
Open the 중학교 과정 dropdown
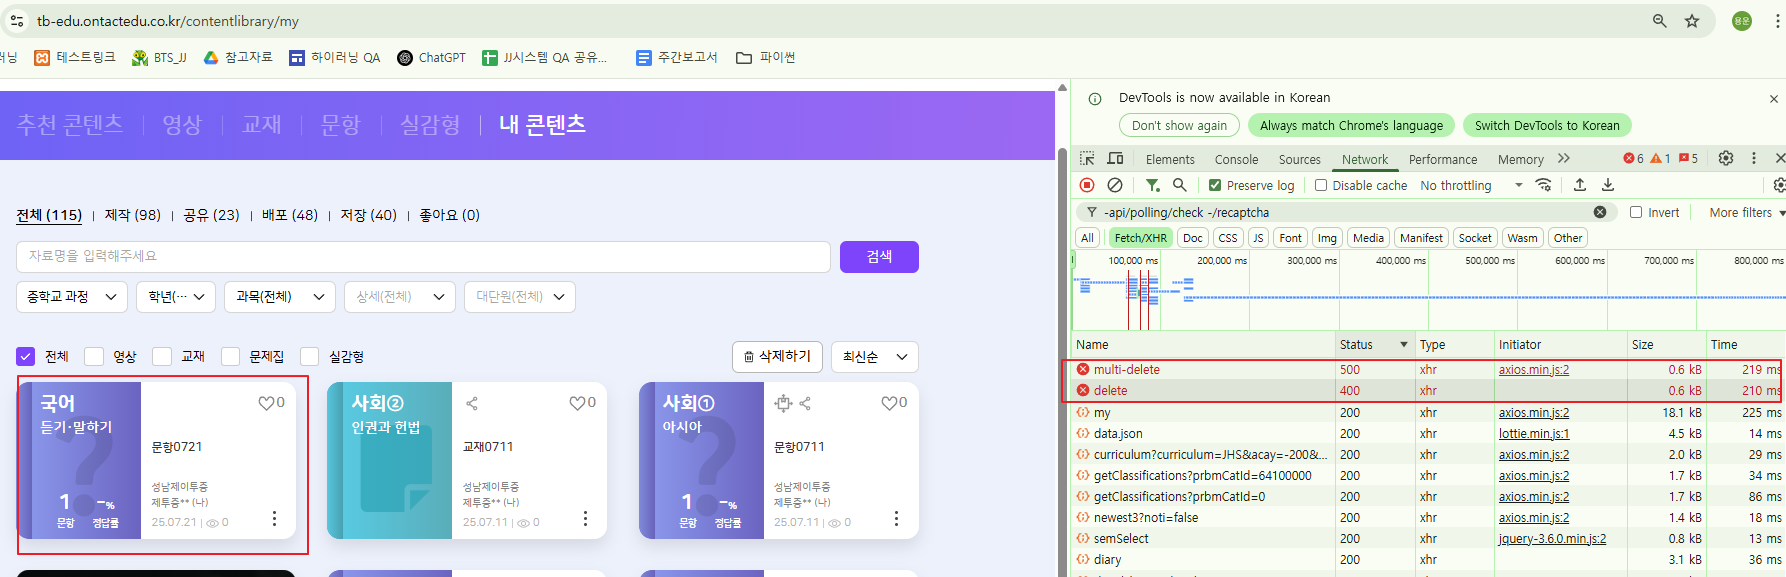72,297
